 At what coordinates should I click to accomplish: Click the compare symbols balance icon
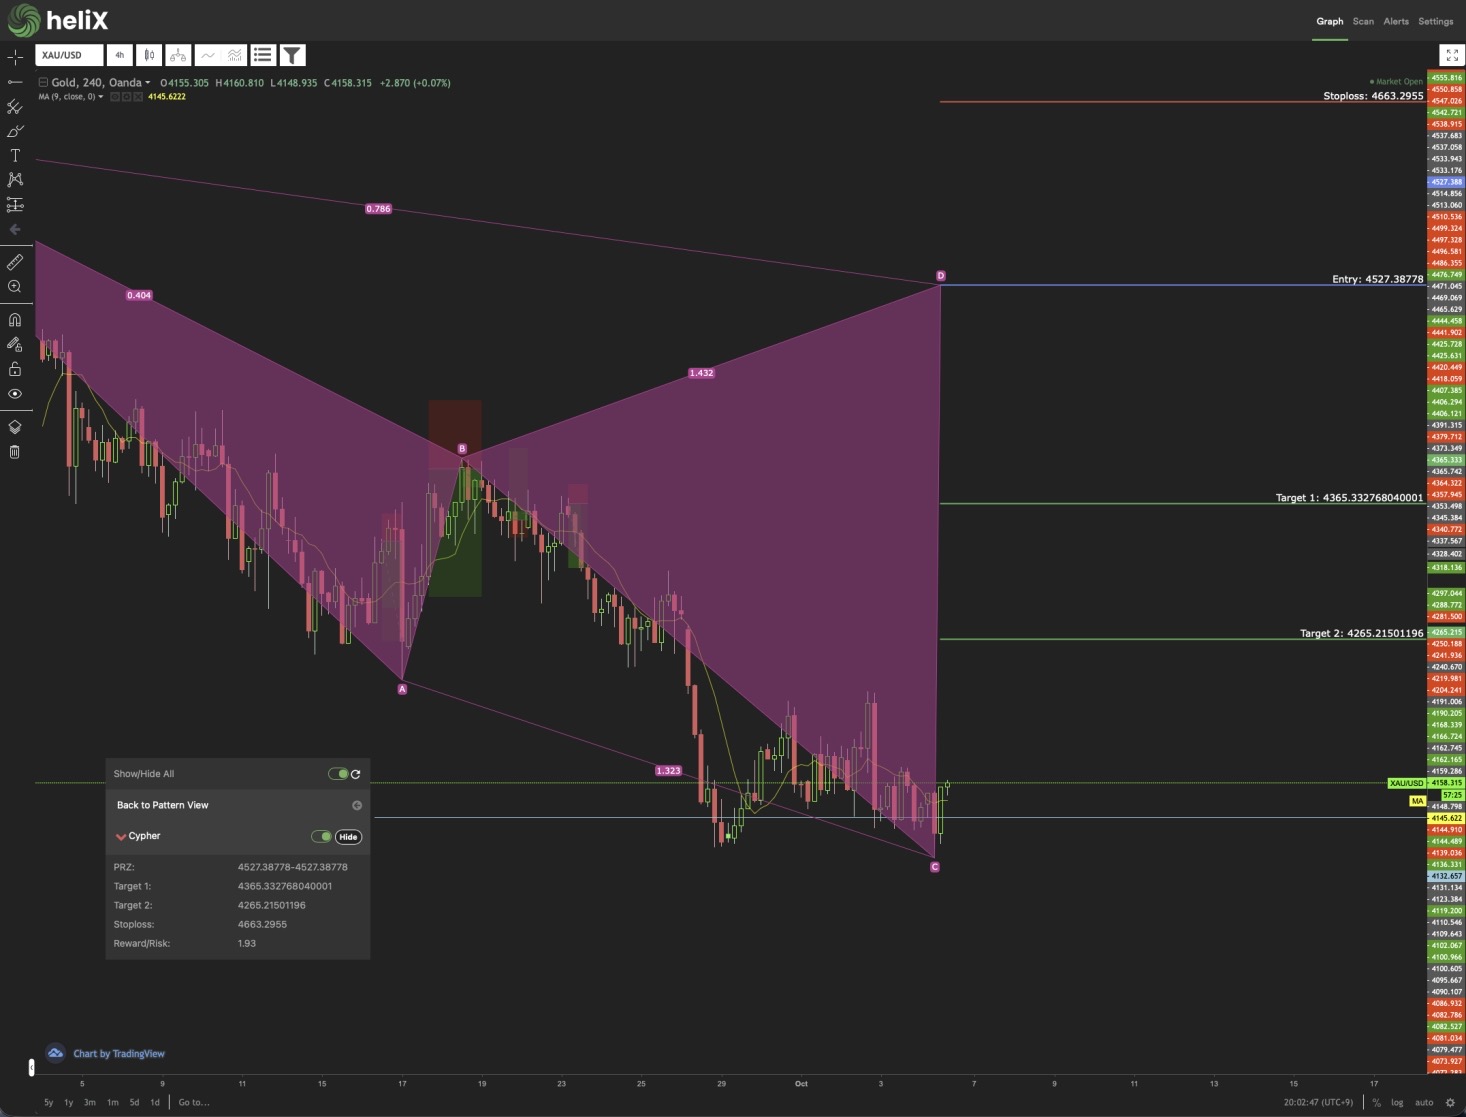coord(178,55)
